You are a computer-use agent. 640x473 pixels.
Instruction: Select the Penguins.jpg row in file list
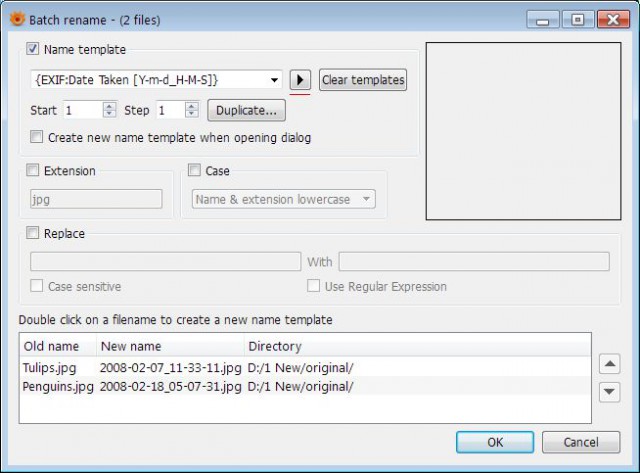point(305,386)
